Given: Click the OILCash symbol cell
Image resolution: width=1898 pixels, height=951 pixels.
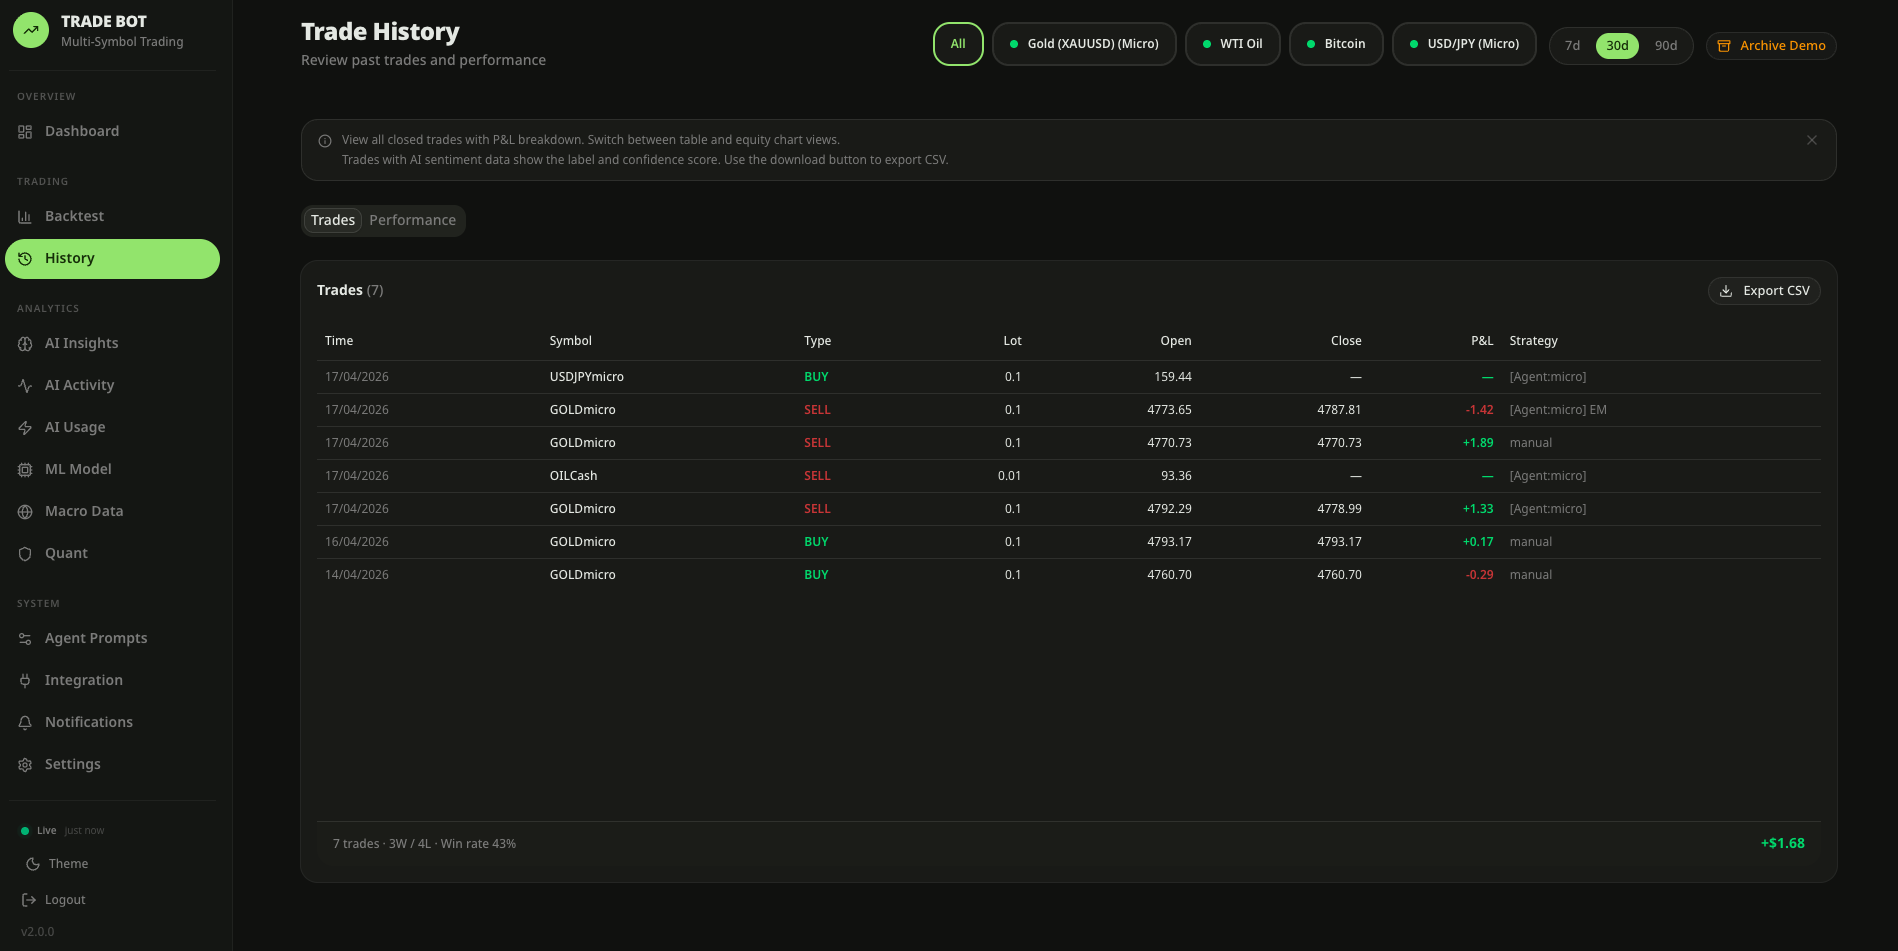Looking at the screenshot, I should point(574,476).
